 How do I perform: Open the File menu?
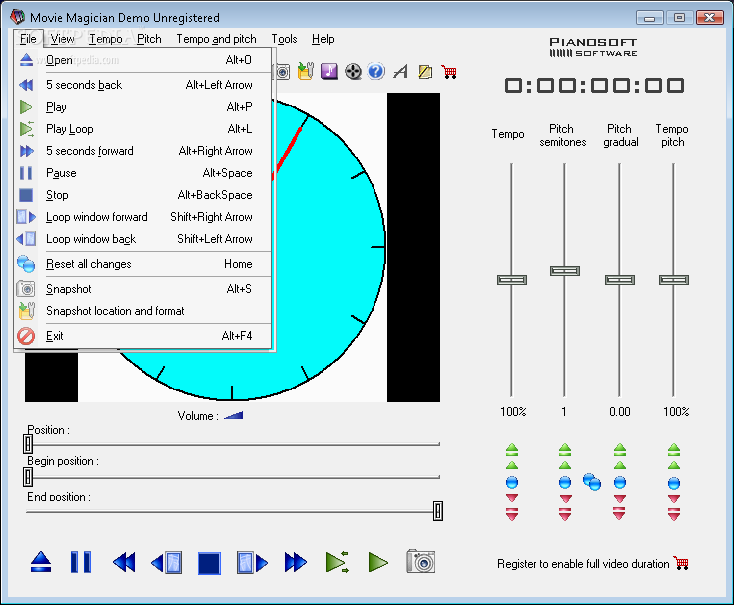coord(28,39)
